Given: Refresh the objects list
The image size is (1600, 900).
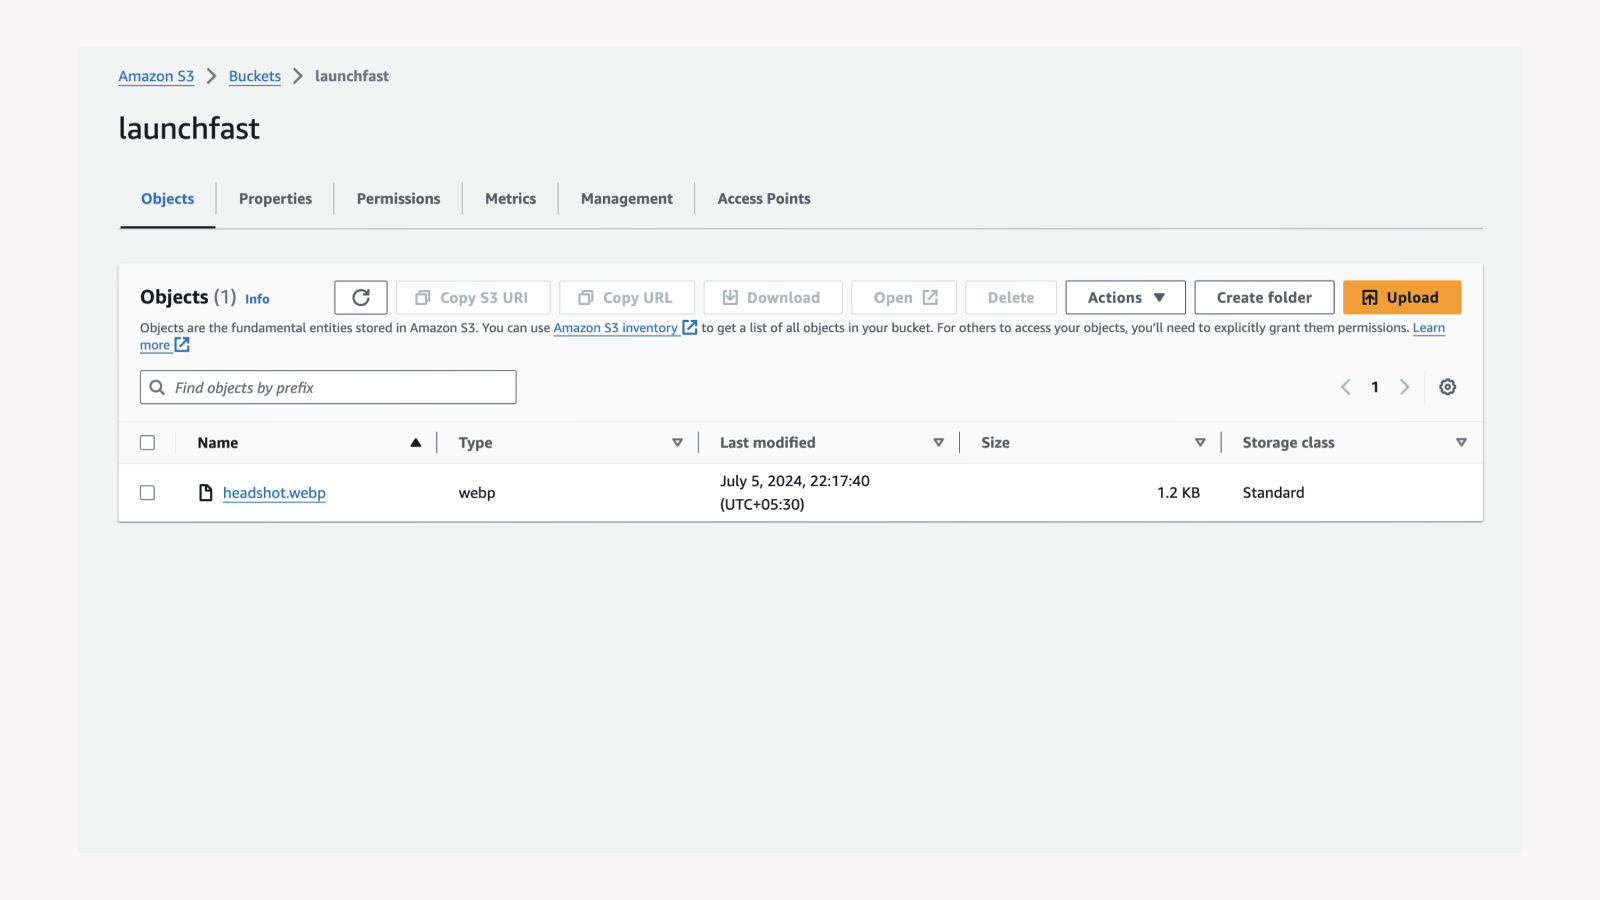Looking at the screenshot, I should 360,297.
